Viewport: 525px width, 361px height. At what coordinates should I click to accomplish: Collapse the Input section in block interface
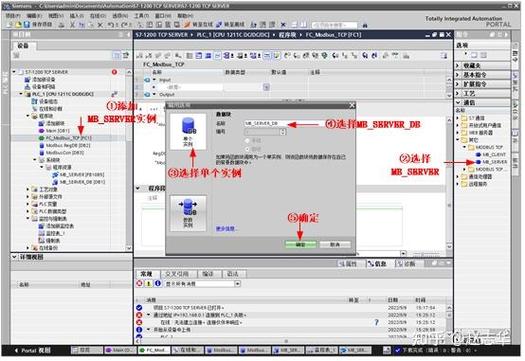click(x=154, y=80)
